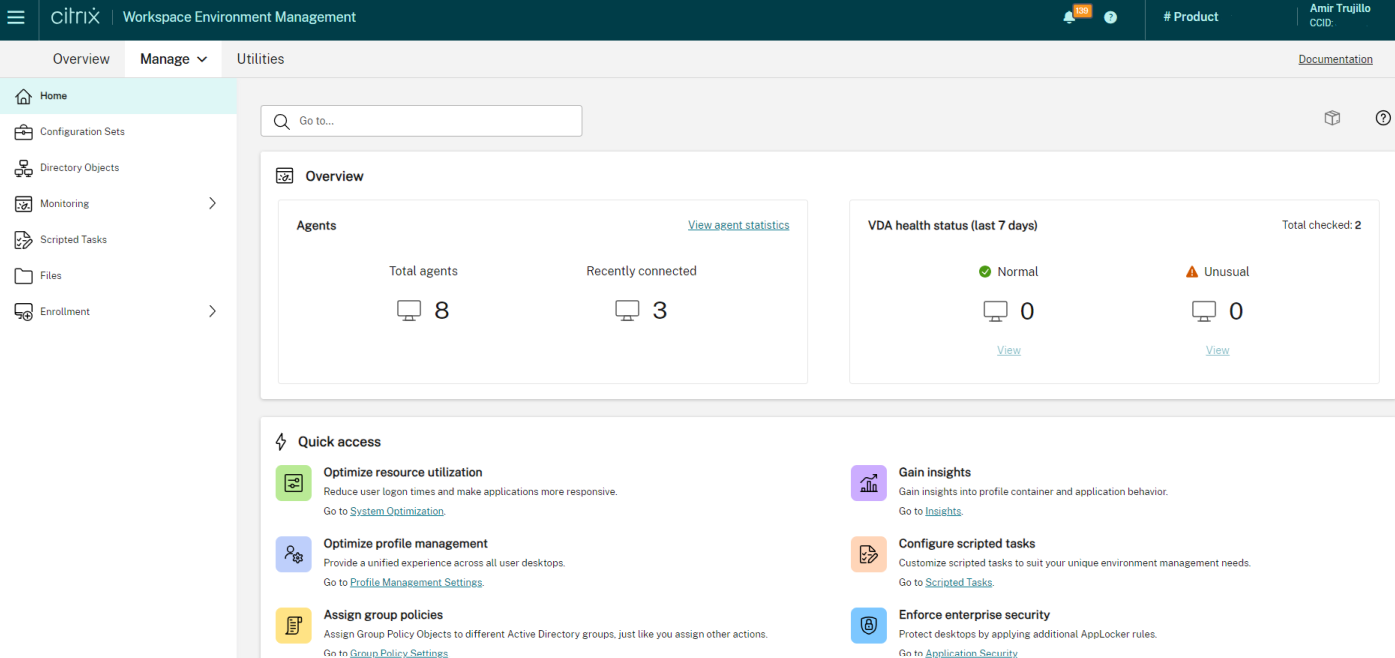Click the circled help icon beside cube
Screen dimensions: 1395x658
coord(1383,118)
